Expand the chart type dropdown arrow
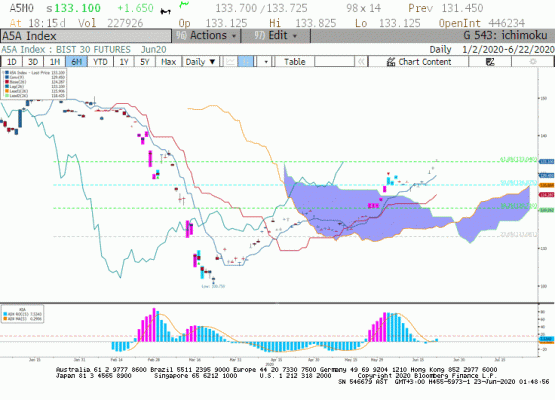The height and width of the screenshot is (400, 555). 265,62
